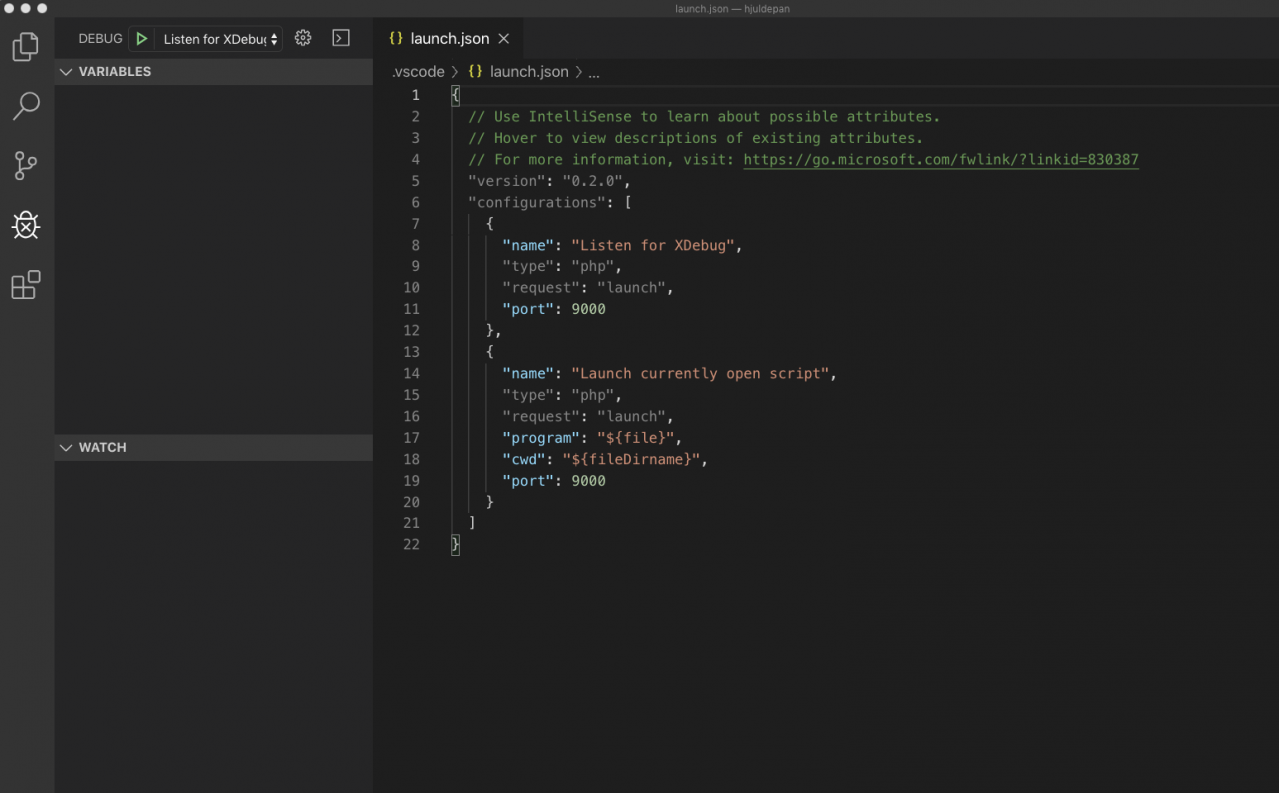
Task: Open the go.microsoft.com fwlink URL
Action: point(940,160)
